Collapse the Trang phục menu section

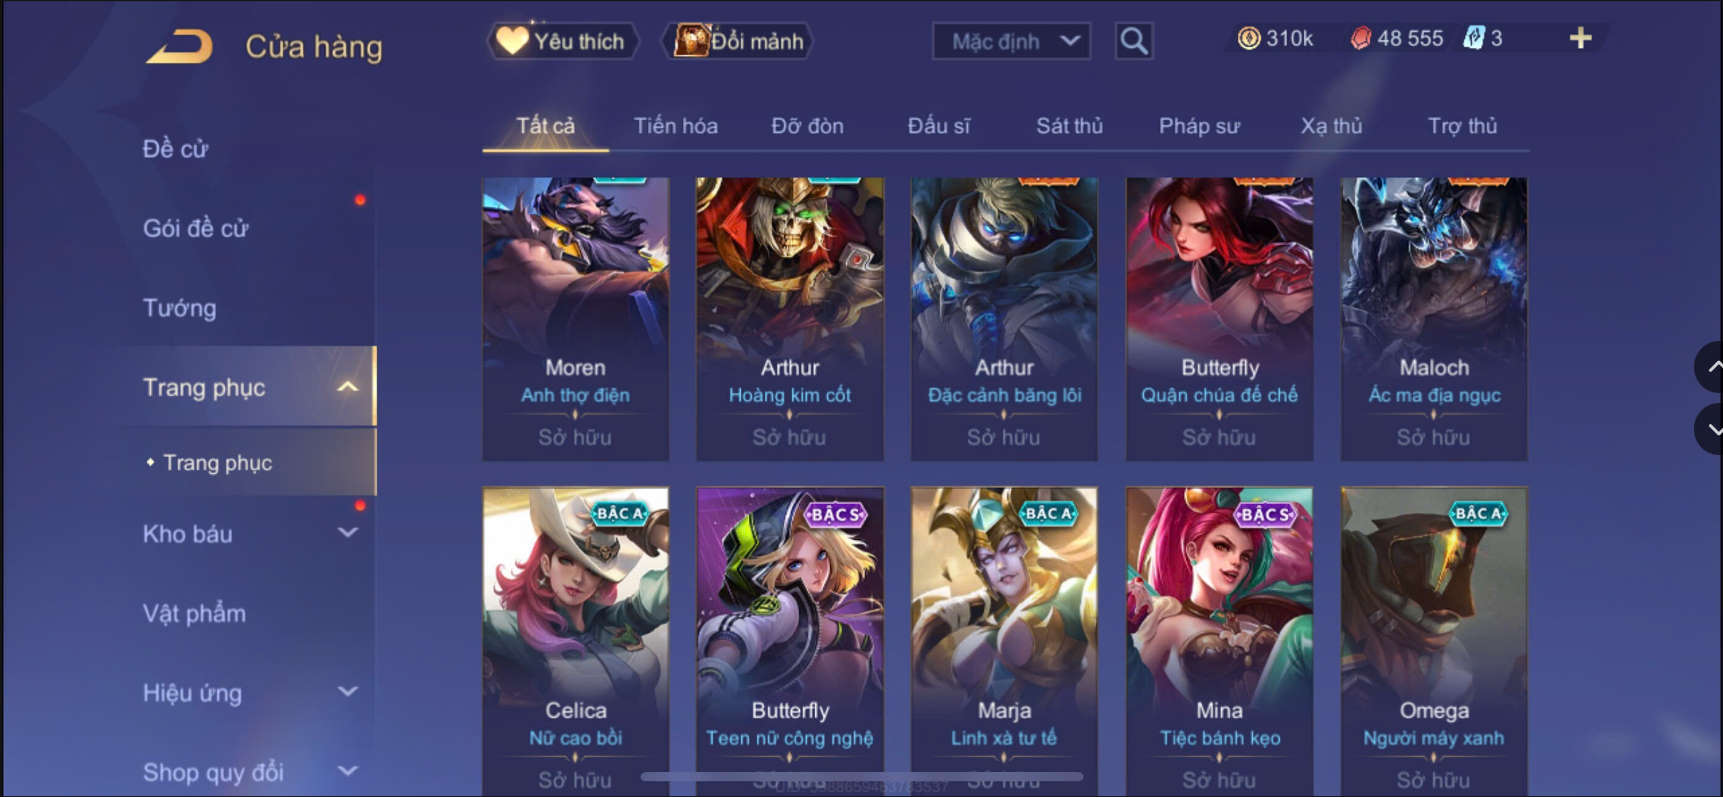point(347,387)
